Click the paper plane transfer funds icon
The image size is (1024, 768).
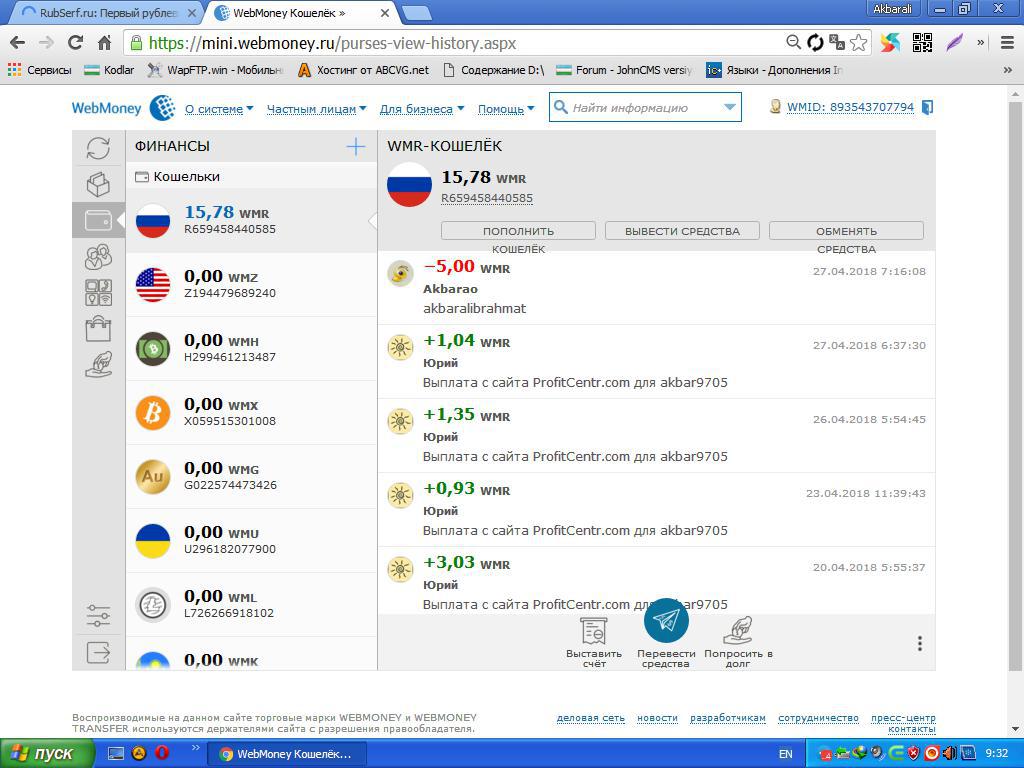tap(666, 621)
